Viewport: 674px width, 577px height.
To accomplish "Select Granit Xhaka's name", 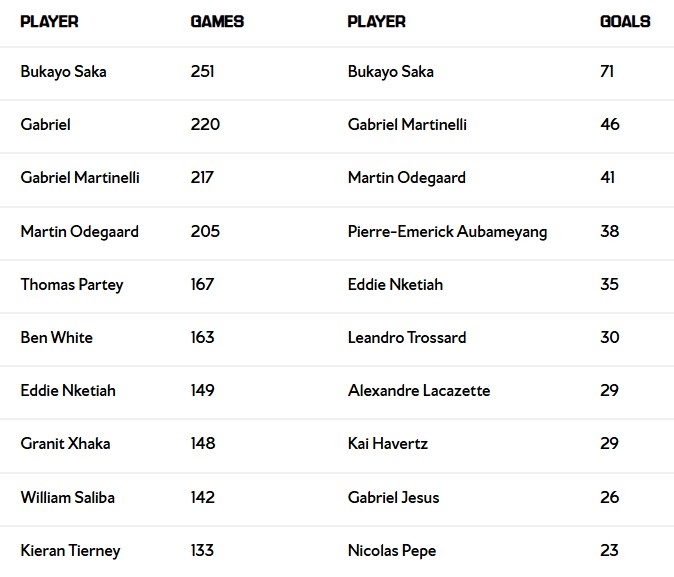I will point(65,444).
